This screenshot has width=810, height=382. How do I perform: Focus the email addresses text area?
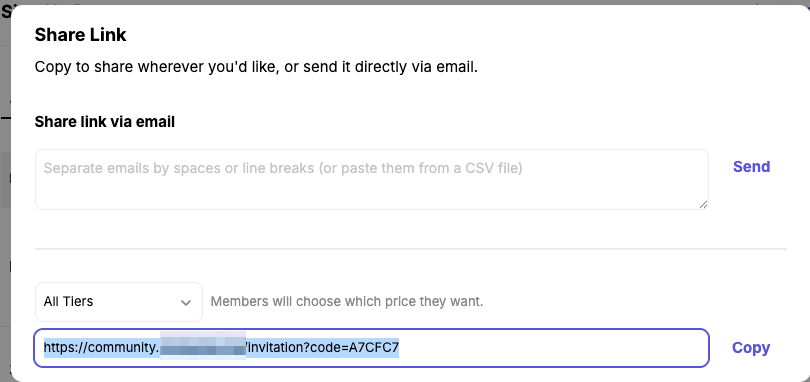click(x=371, y=179)
